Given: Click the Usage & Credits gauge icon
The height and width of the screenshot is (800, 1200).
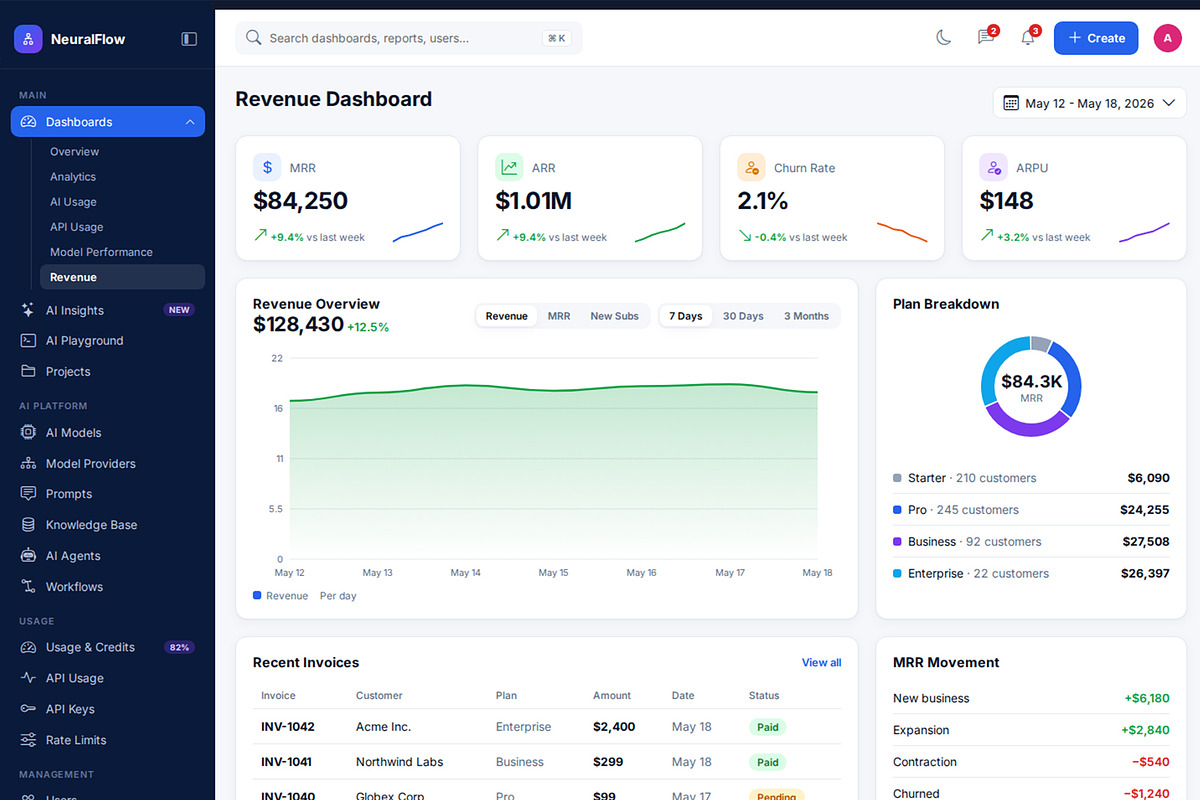Looking at the screenshot, I should 28,647.
